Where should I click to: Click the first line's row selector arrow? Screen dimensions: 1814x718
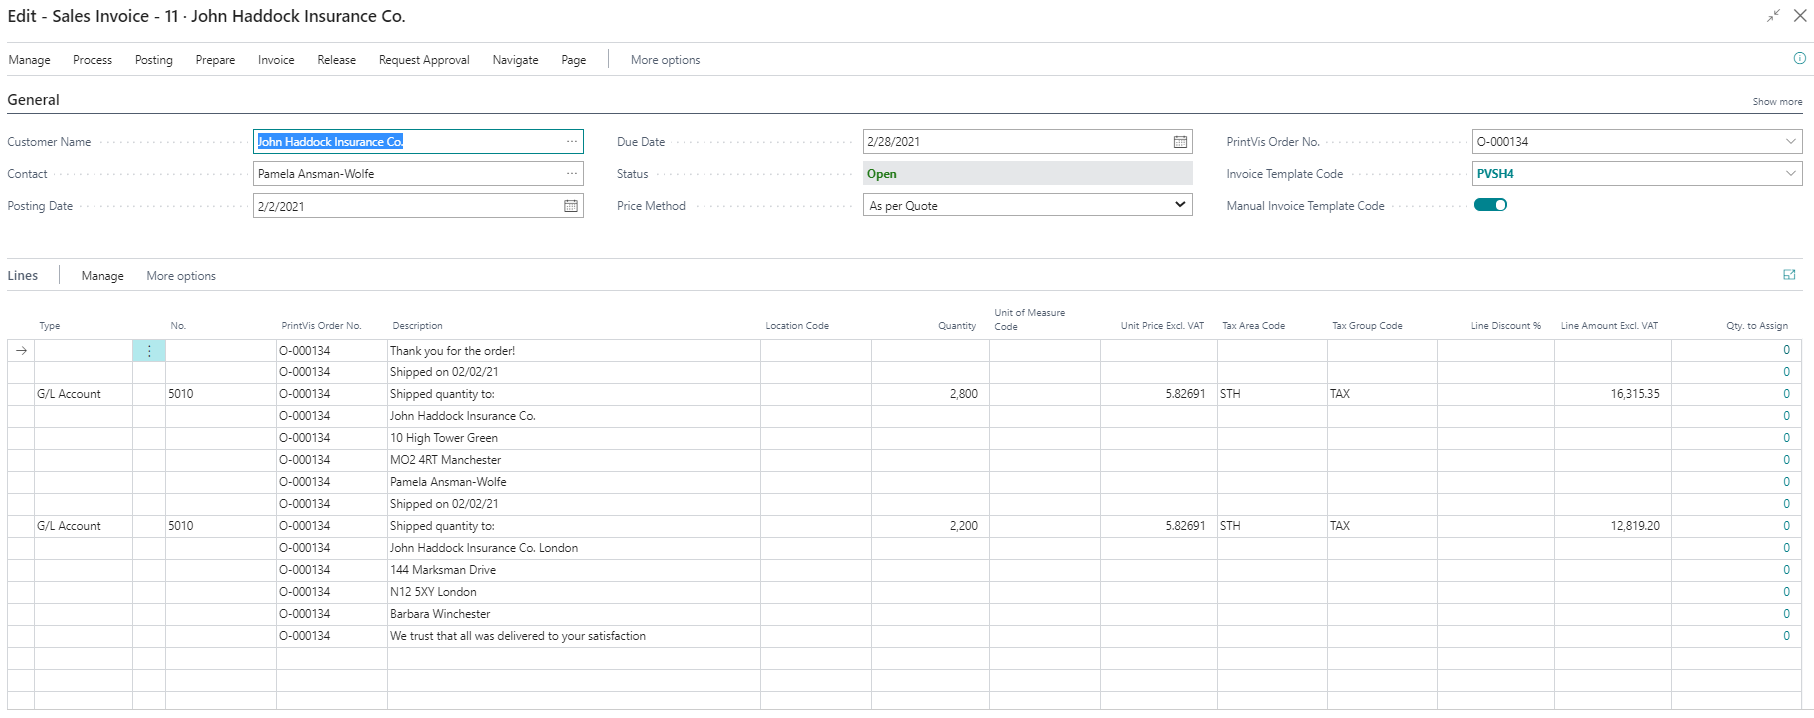pyautogui.click(x=21, y=351)
